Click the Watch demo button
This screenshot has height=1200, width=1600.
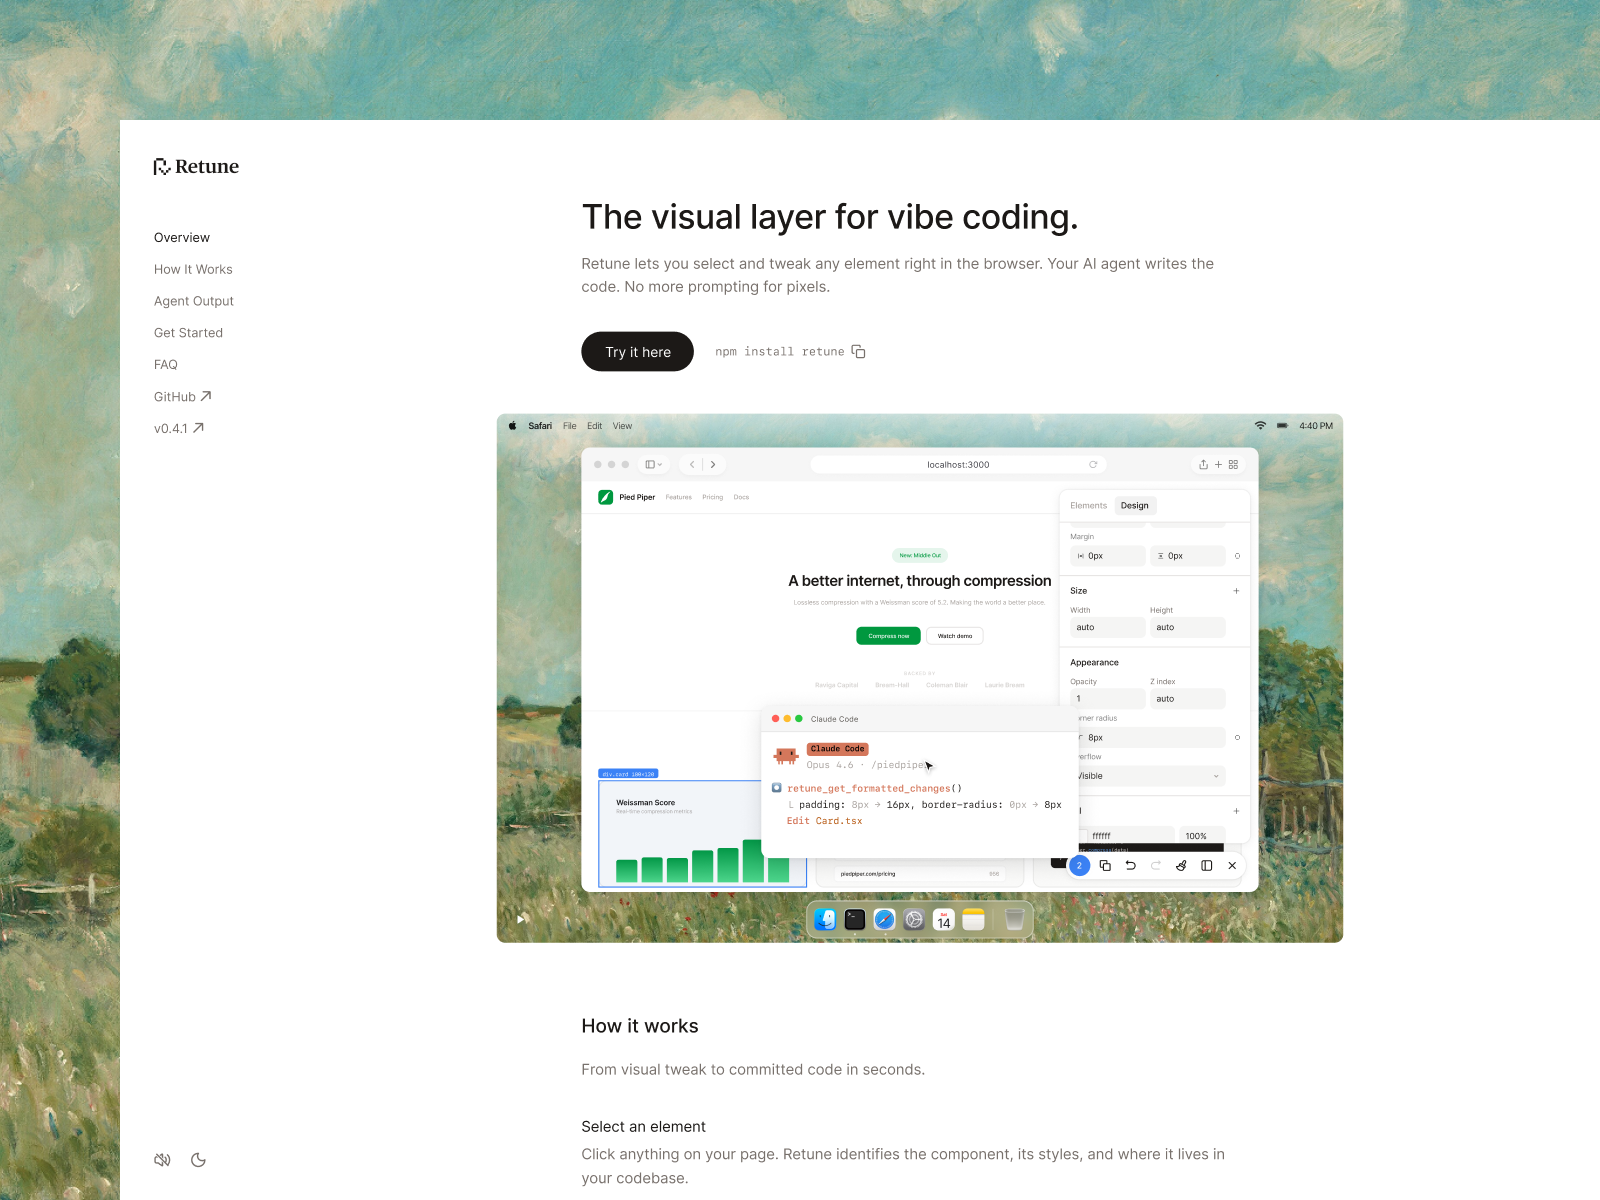click(x=955, y=636)
